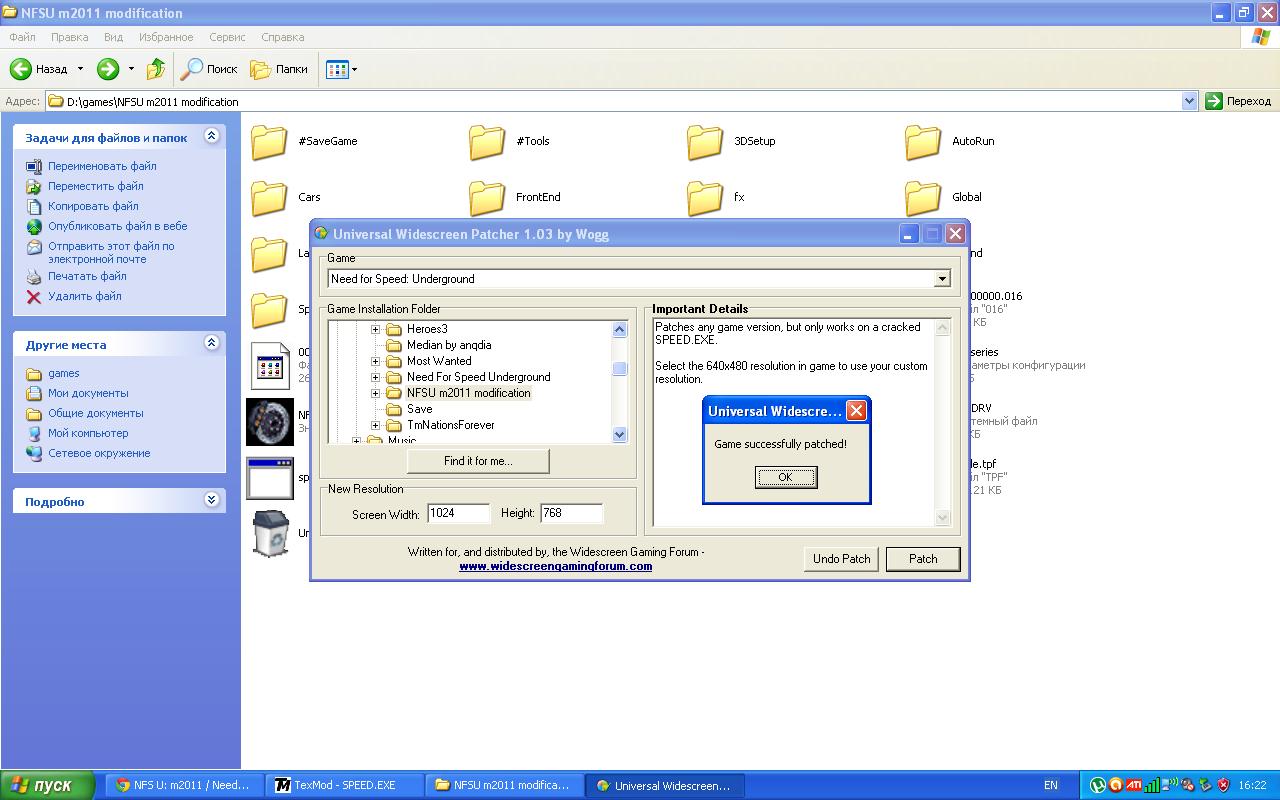Open the Explorer address bar dropdown
The width and height of the screenshot is (1280, 800).
click(1189, 101)
